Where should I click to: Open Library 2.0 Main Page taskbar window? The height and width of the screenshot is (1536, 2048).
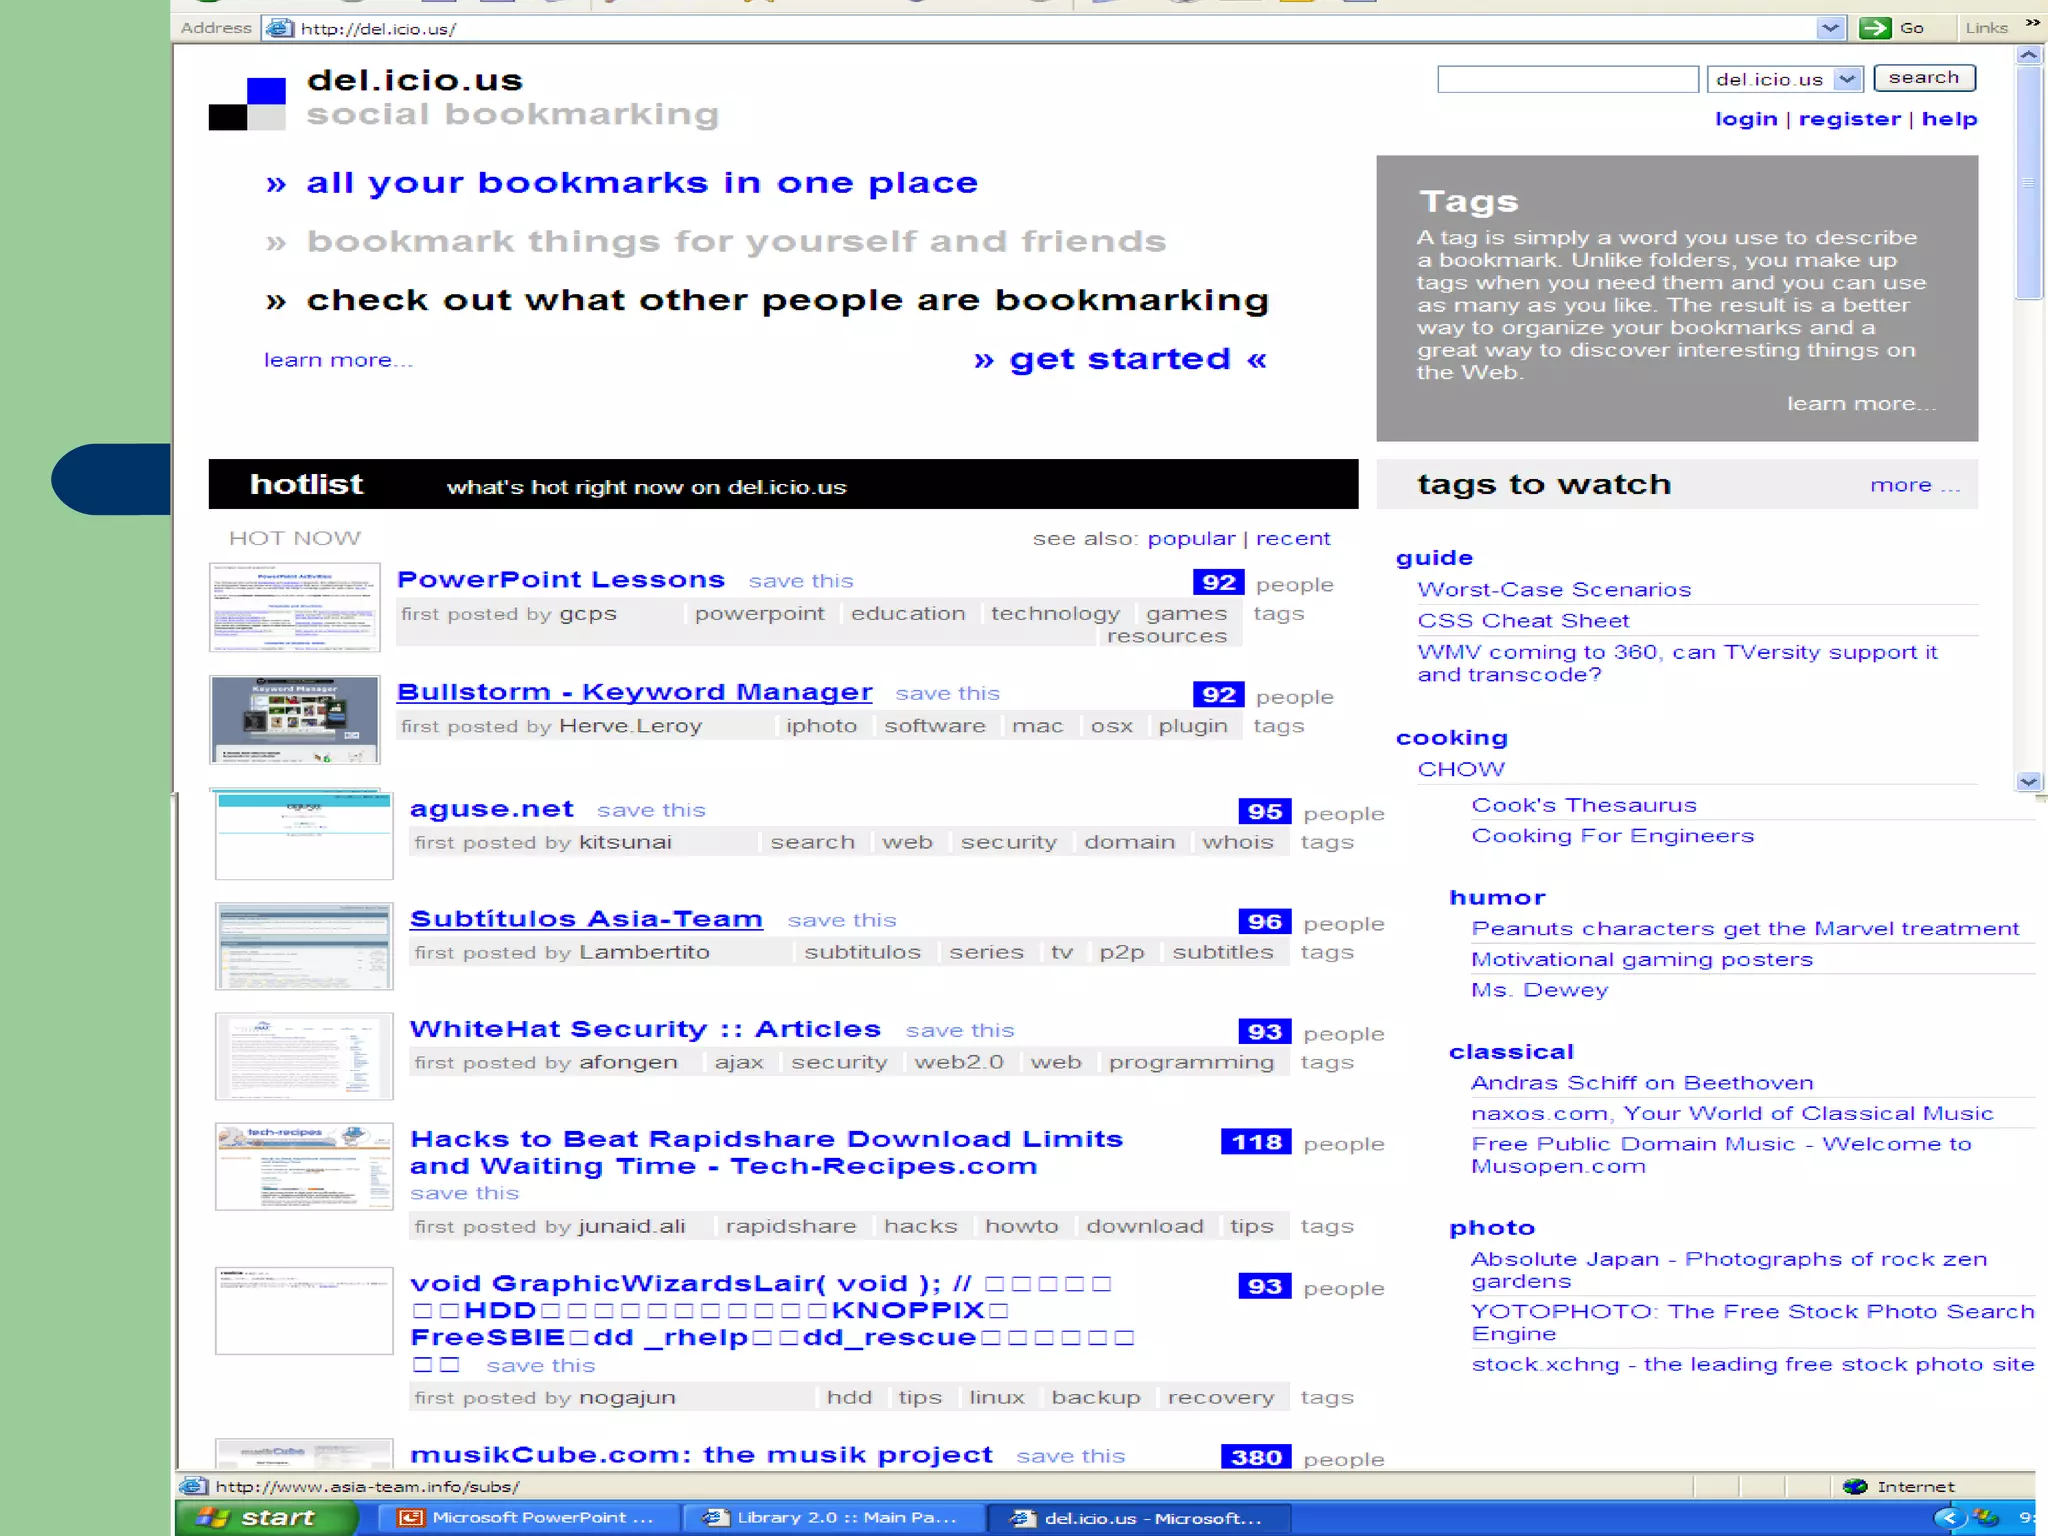tap(833, 1517)
